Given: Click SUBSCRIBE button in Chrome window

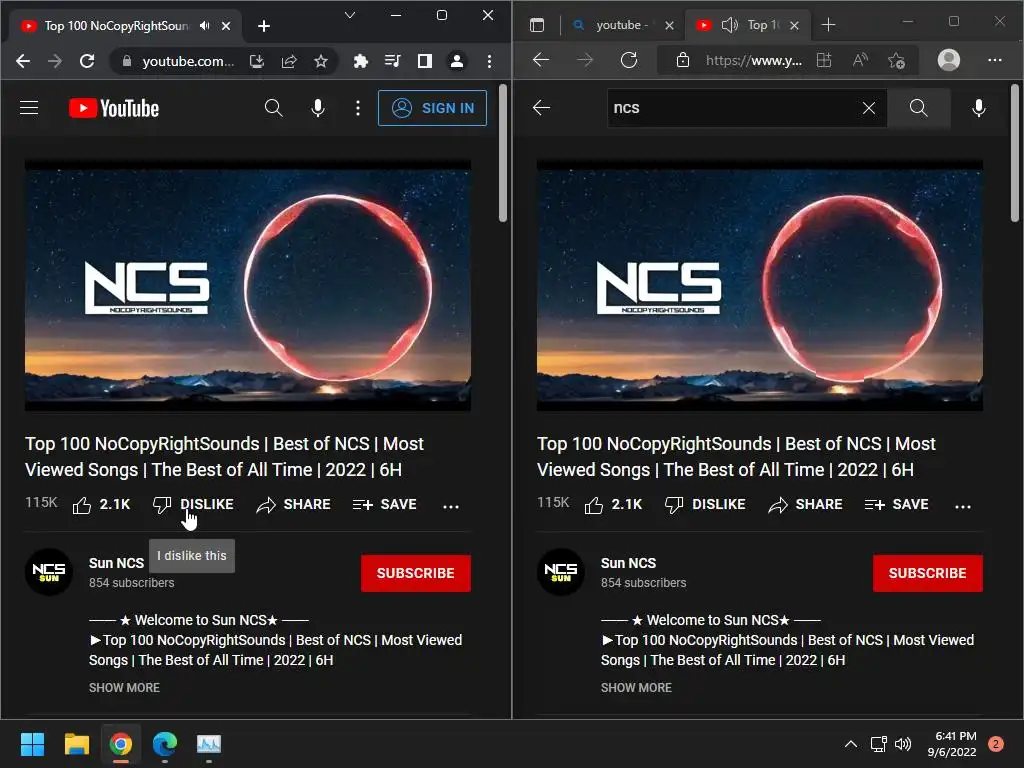Looking at the screenshot, I should [415, 573].
